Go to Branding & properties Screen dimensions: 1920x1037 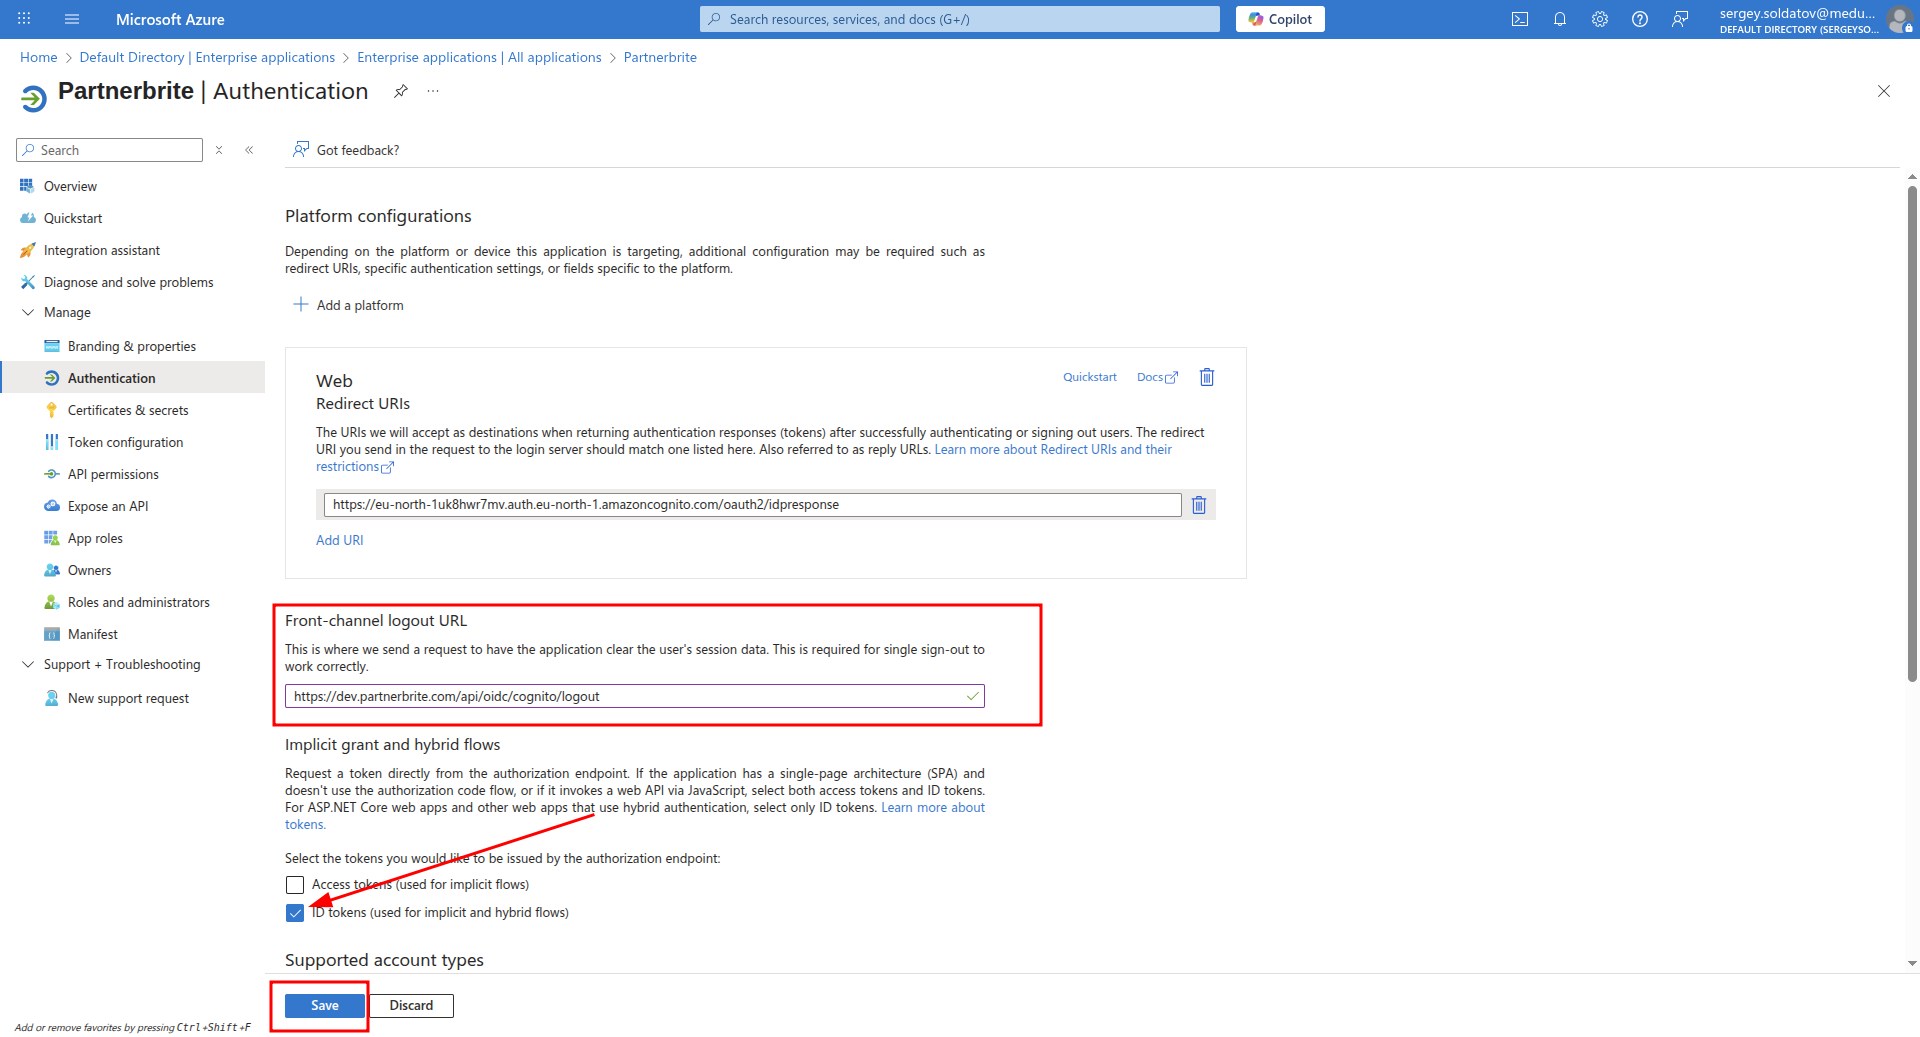pyautogui.click(x=132, y=346)
